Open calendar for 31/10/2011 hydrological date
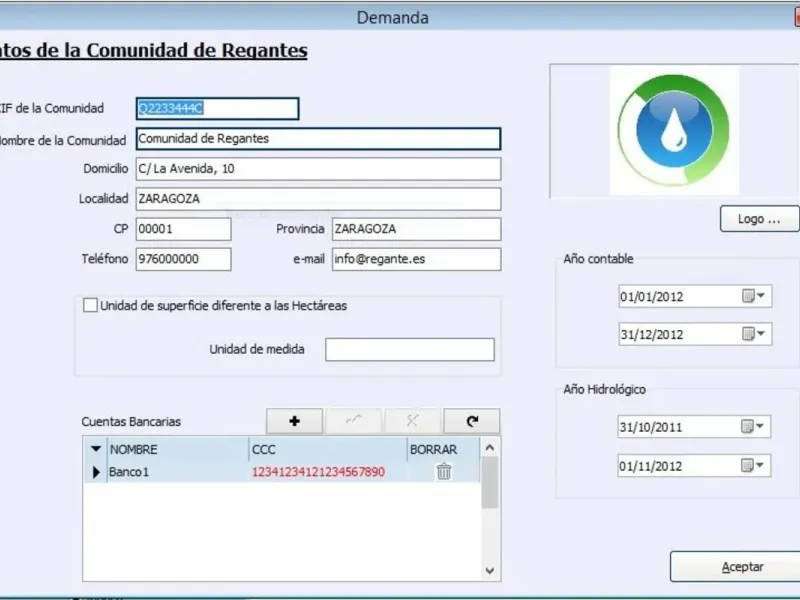 [x=753, y=427]
